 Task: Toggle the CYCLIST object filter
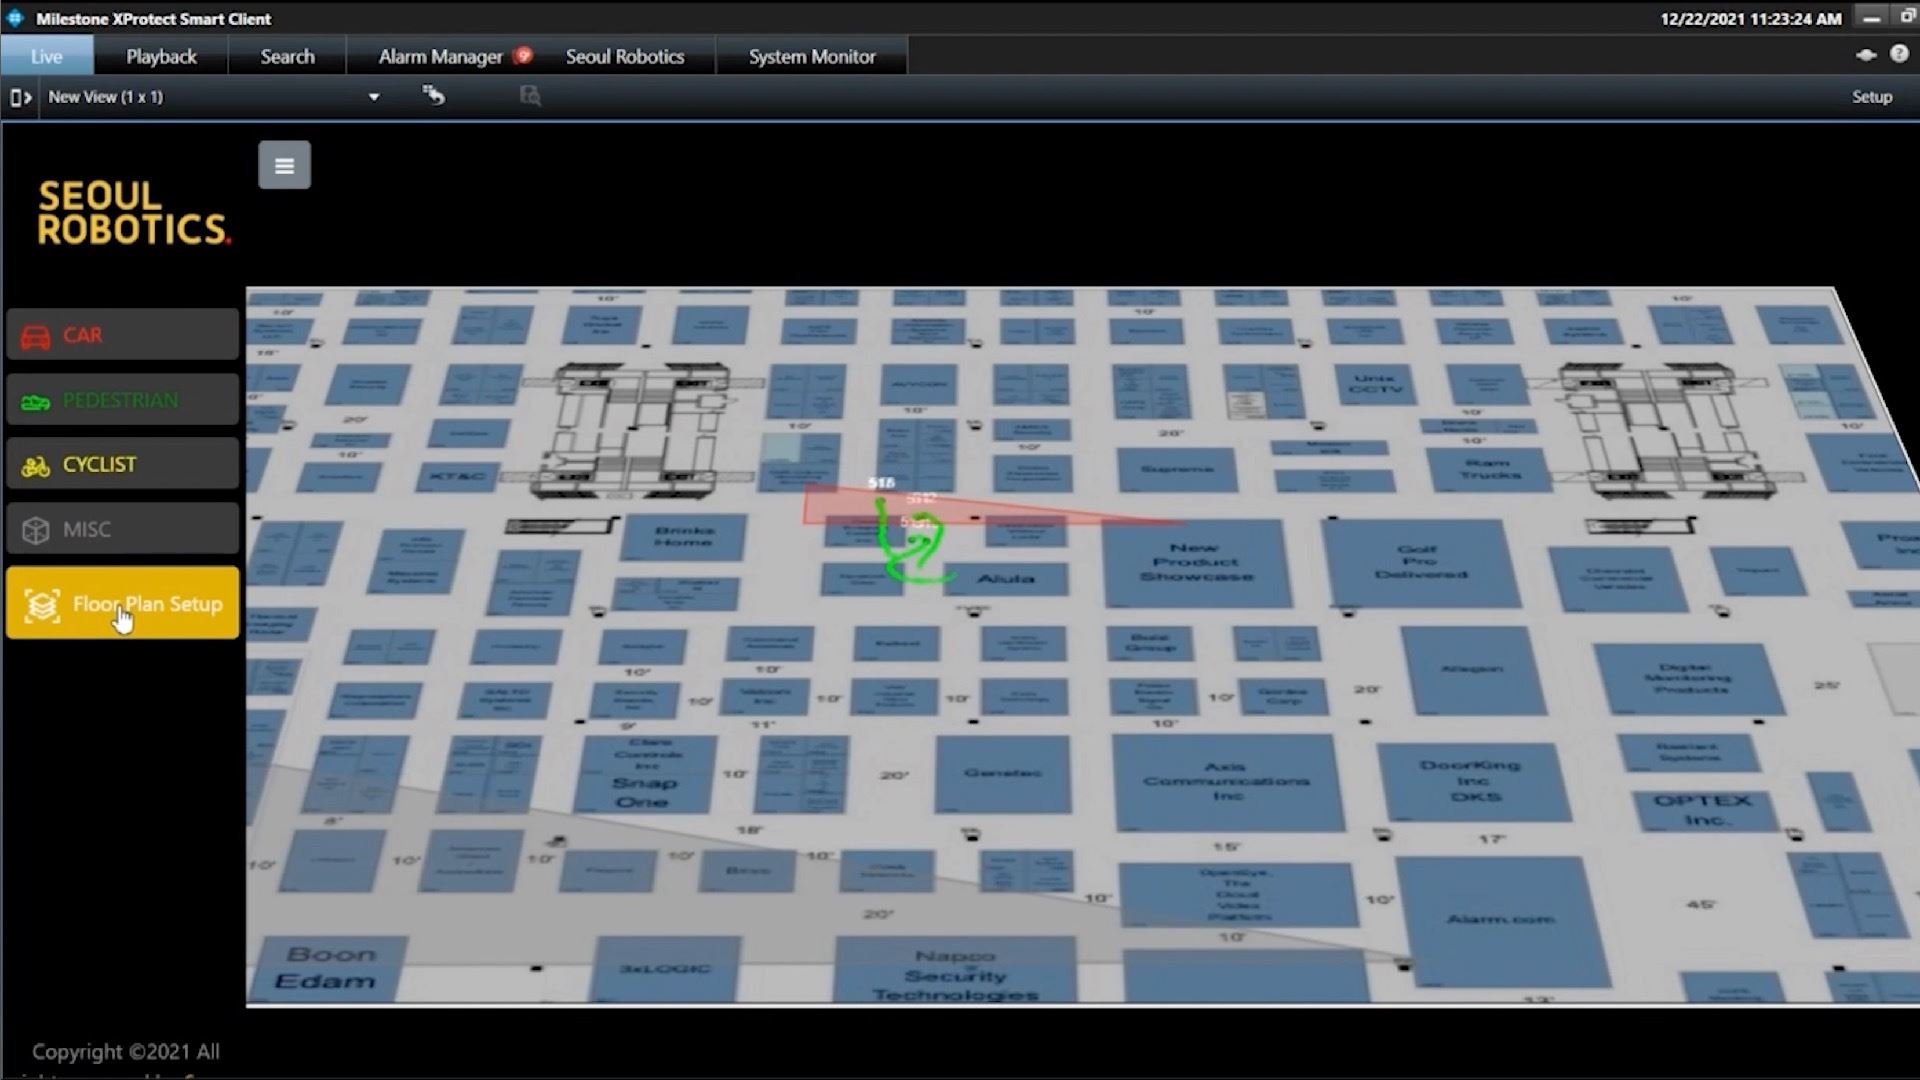(x=123, y=465)
